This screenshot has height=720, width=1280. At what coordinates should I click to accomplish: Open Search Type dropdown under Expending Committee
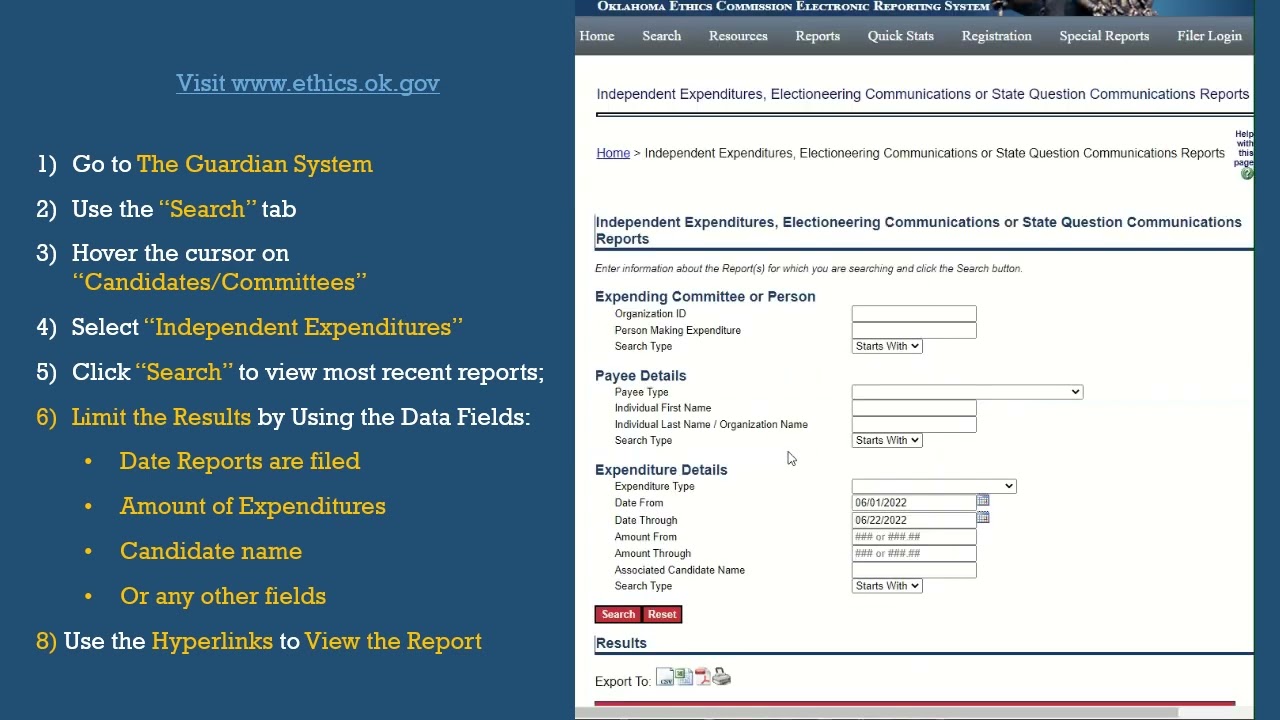coord(887,346)
